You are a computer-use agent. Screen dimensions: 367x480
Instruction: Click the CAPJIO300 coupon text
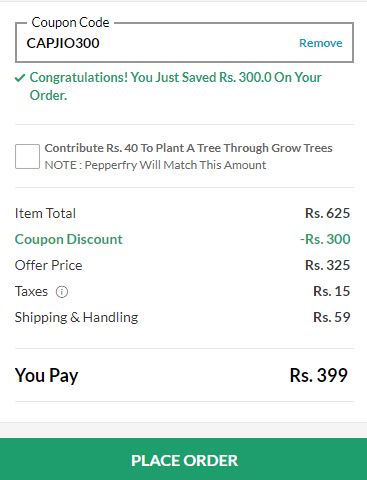pyautogui.click(x=63, y=43)
